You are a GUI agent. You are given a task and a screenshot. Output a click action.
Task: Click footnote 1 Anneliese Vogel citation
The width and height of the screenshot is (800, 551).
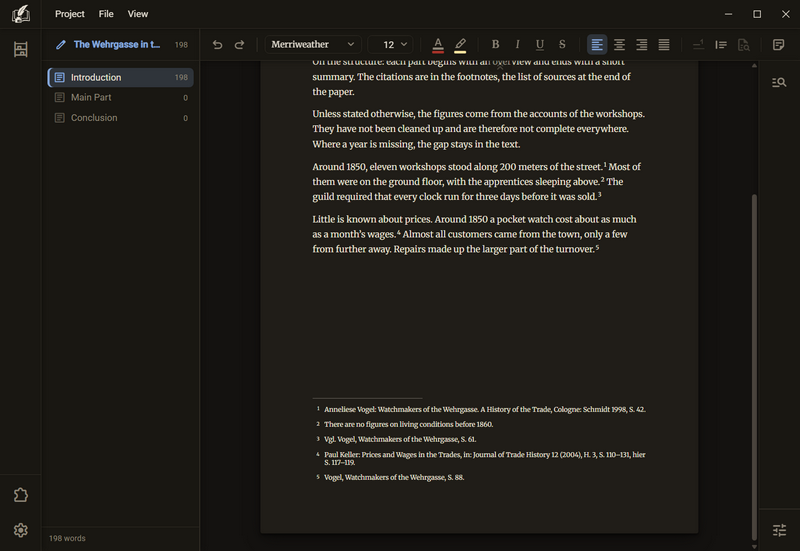485,409
